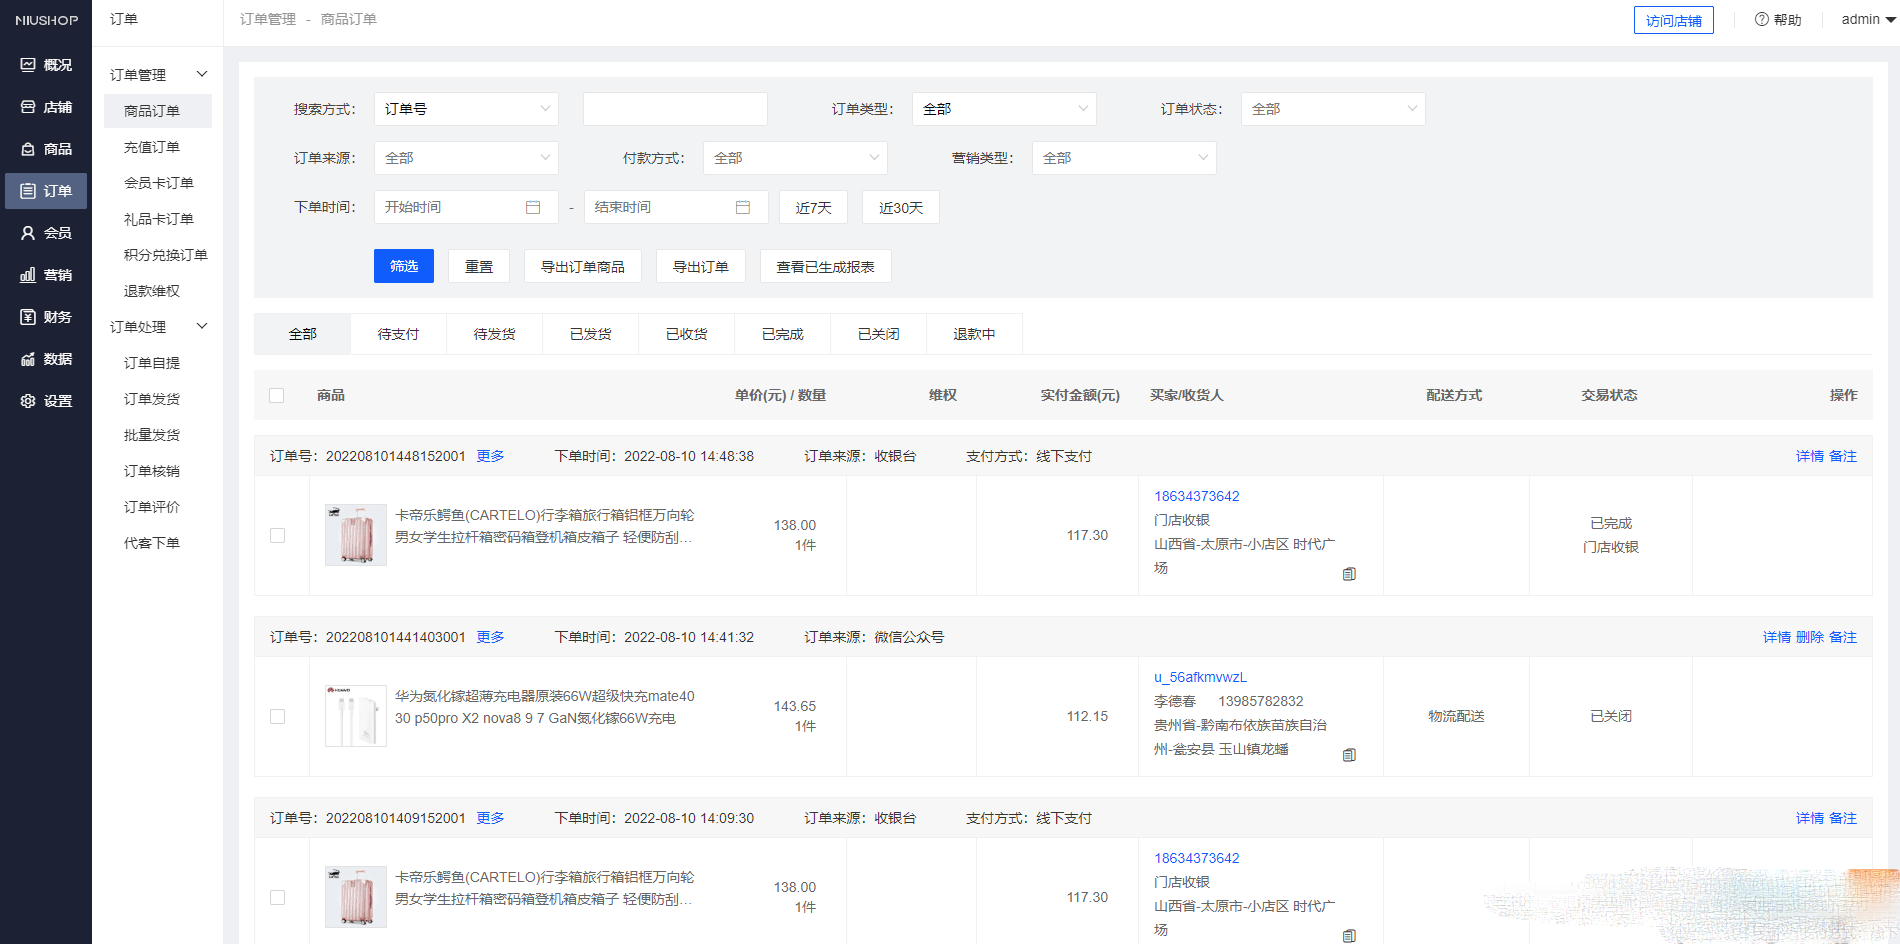Copy address icon in first order row
Screen dimensions: 1900x944
tap(1349, 574)
